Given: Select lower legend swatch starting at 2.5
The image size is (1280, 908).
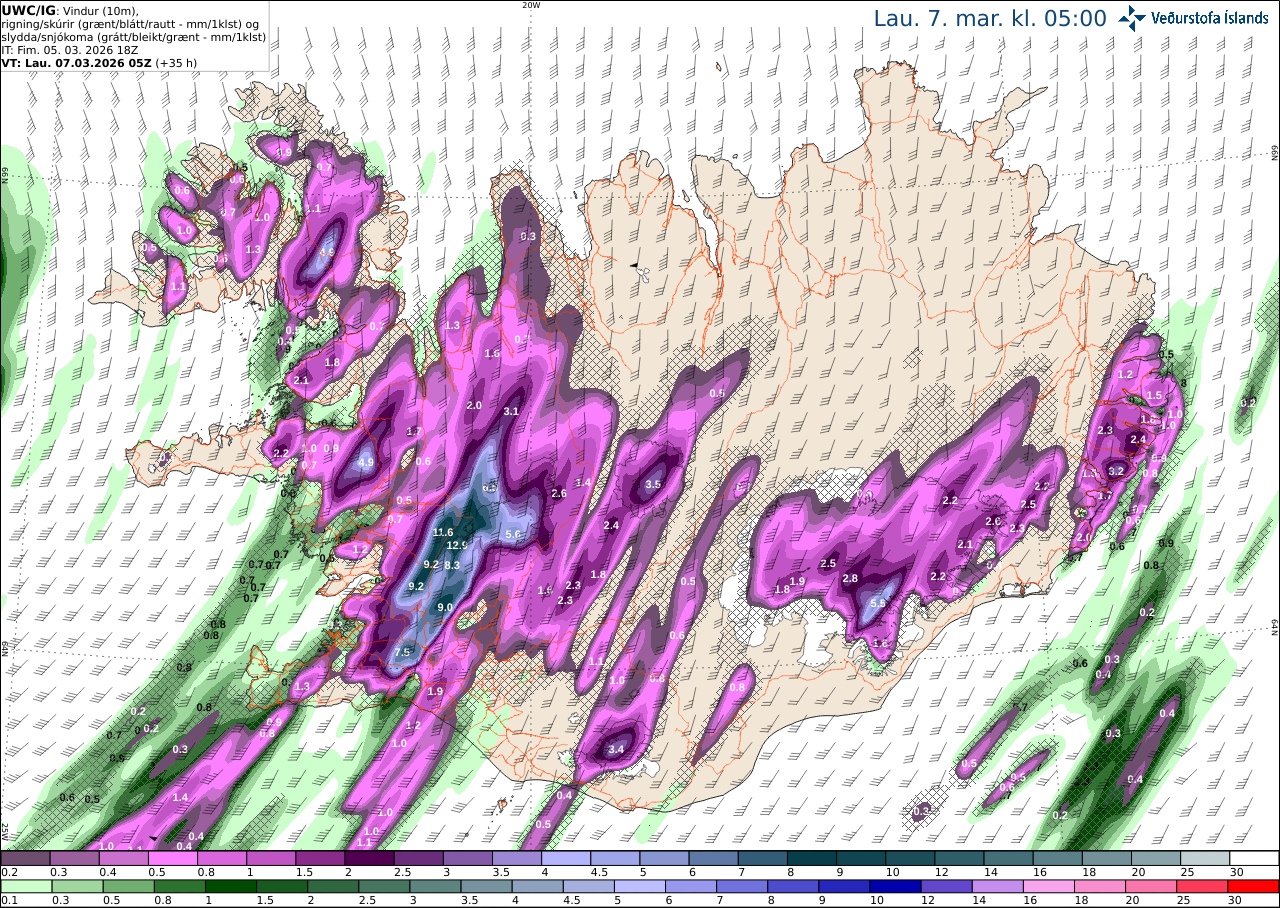Looking at the screenshot, I should point(384,886).
